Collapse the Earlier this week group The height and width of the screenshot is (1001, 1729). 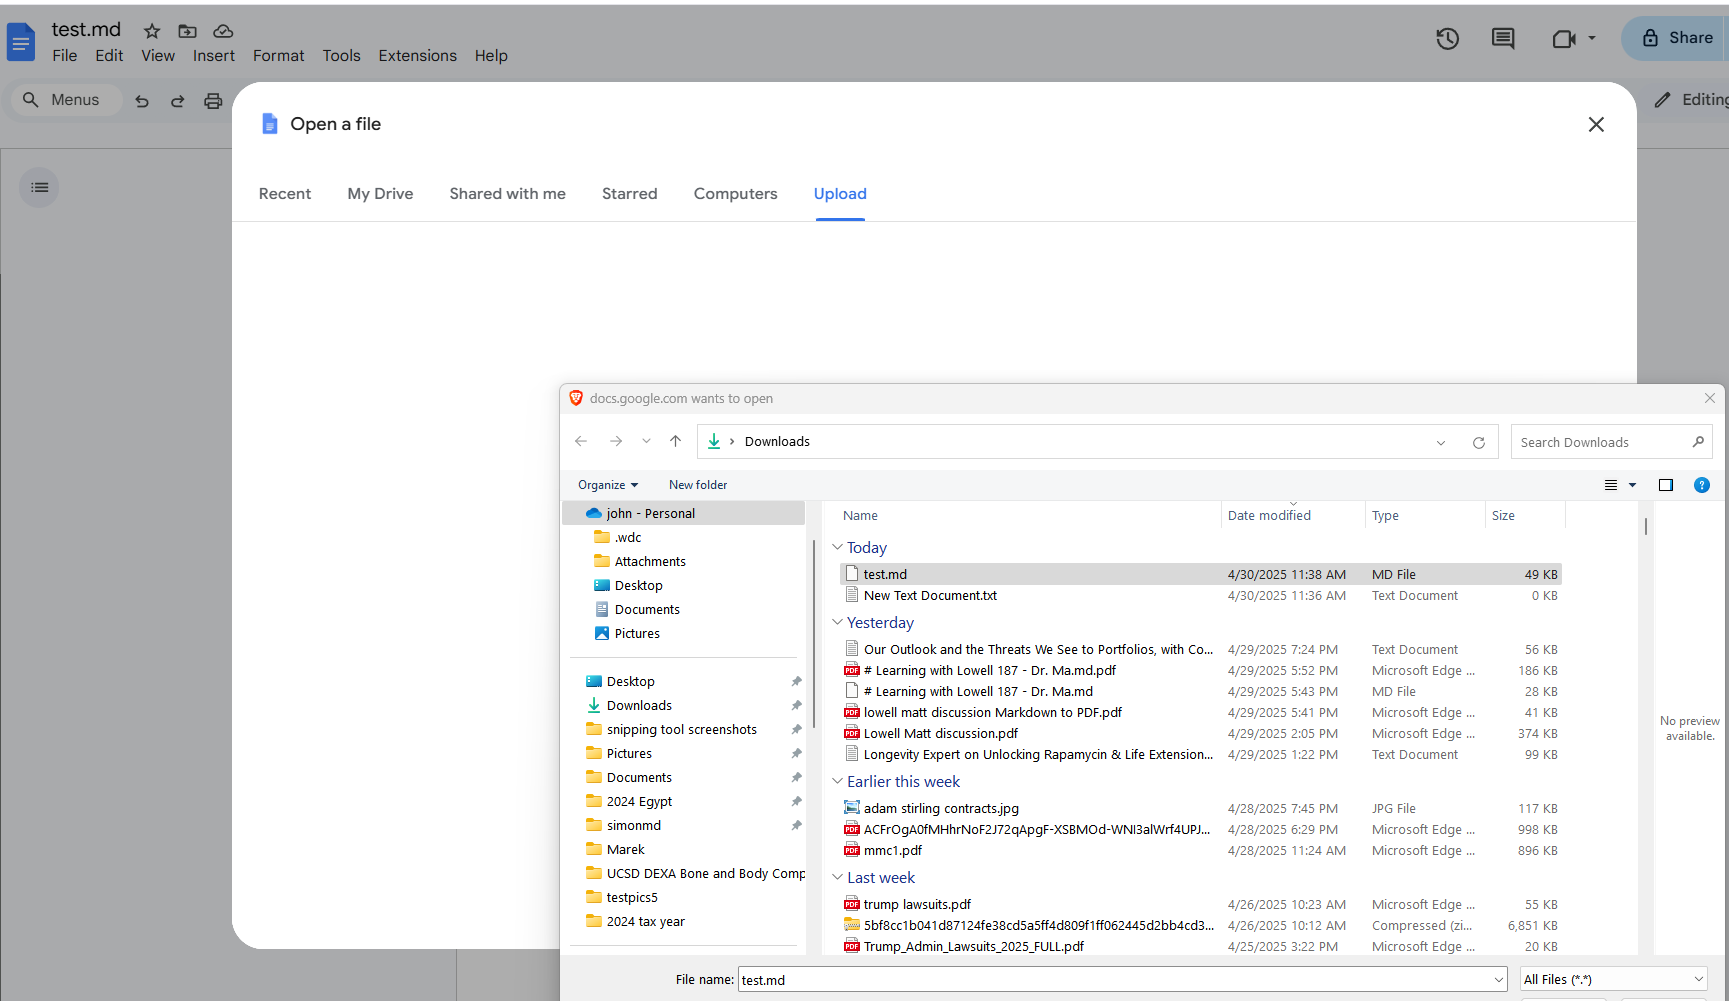[837, 781]
